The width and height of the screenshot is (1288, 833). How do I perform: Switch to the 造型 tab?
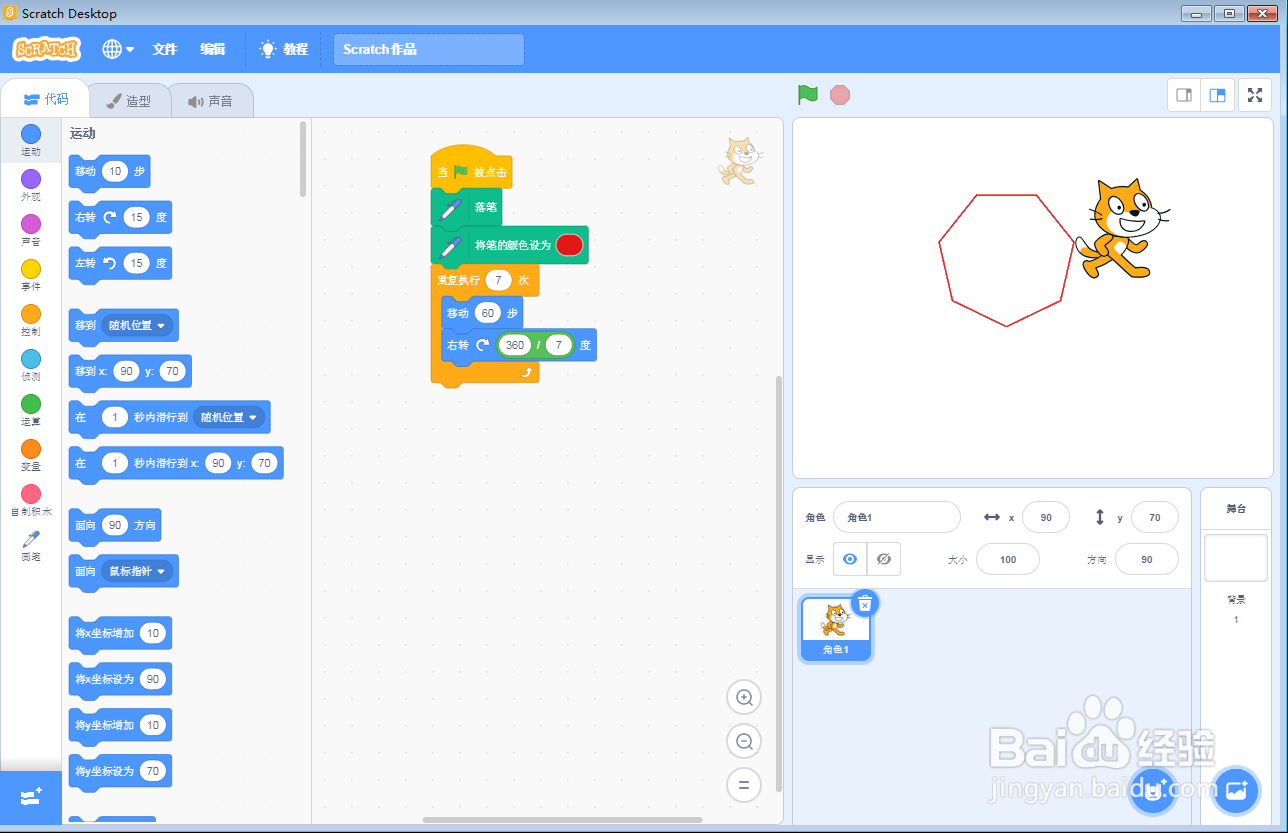click(129, 100)
